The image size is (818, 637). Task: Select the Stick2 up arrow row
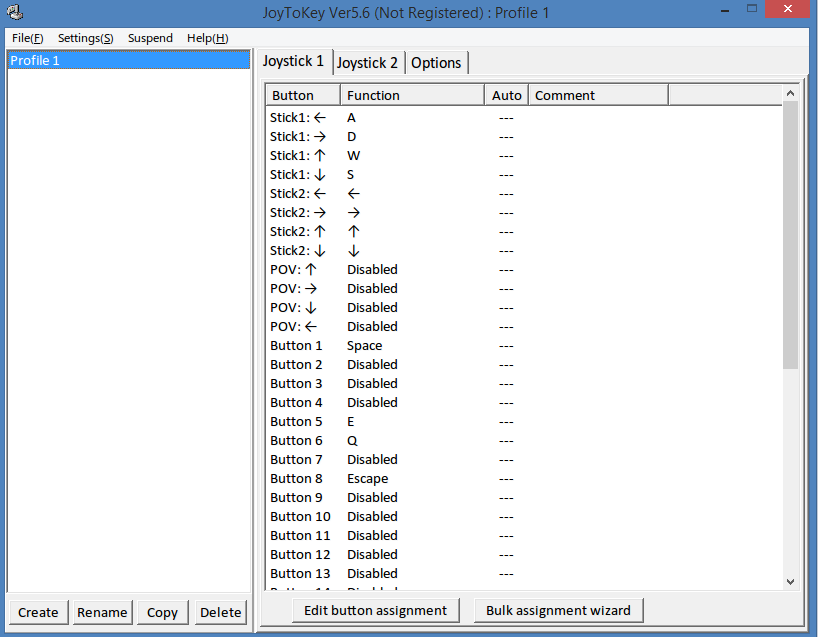[x=524, y=232]
